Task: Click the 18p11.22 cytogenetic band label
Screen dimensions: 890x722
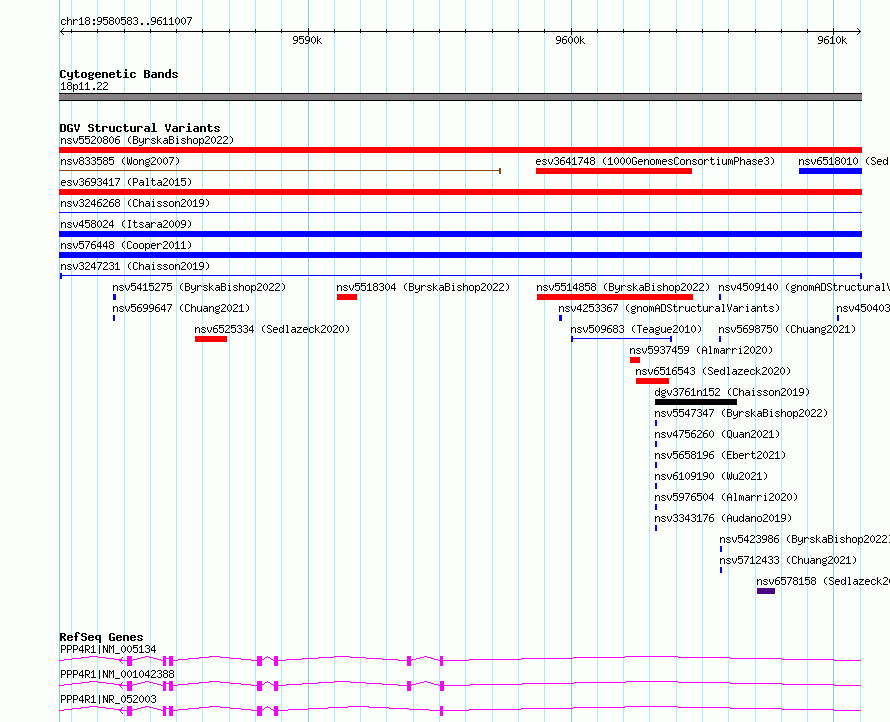Action: click(x=84, y=86)
